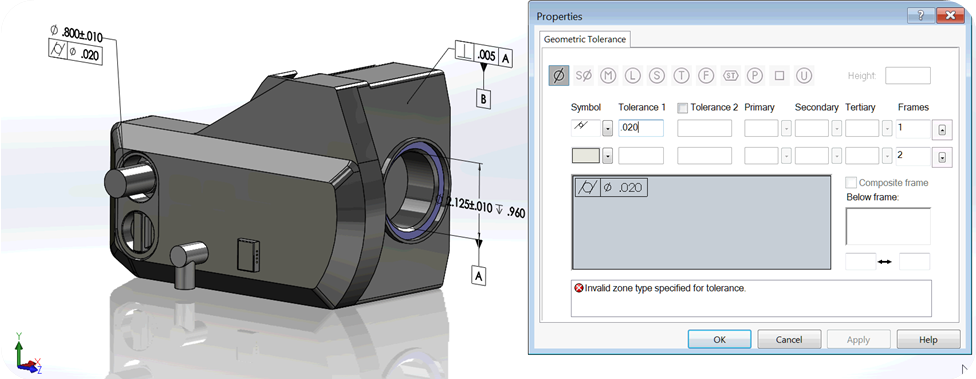
Task: Click the Tolerance 1 field containing .020
Action: coord(640,128)
